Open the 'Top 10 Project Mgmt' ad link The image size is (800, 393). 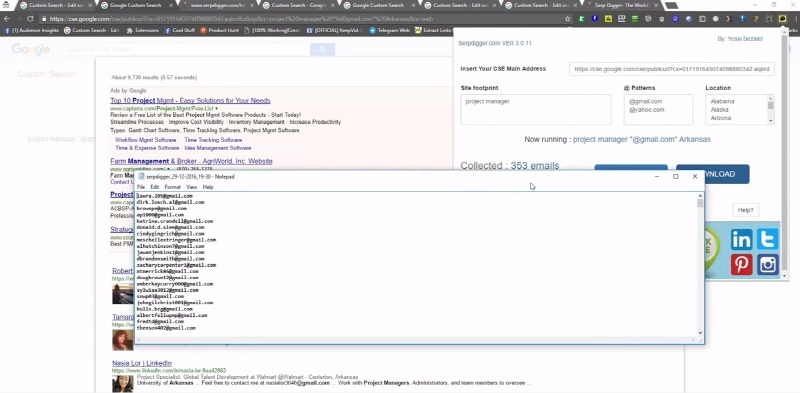[190, 101]
